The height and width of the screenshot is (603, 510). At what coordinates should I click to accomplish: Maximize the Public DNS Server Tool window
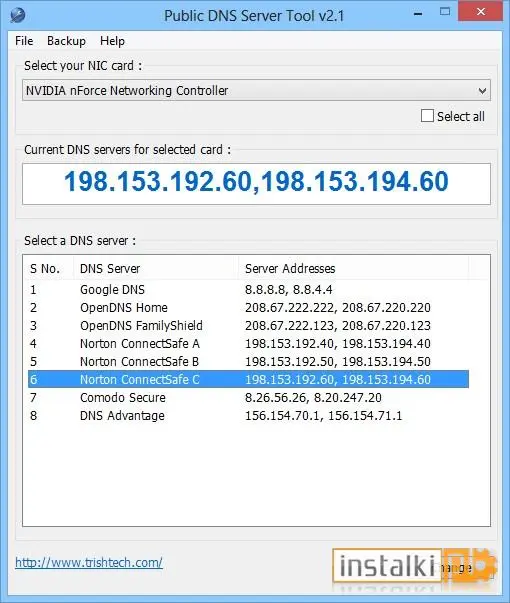pos(445,12)
